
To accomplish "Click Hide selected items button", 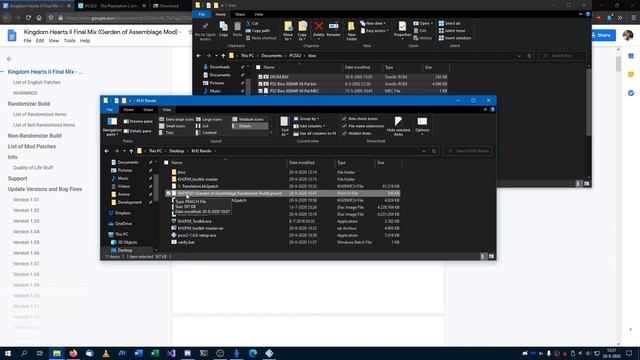I will click(x=398, y=126).
